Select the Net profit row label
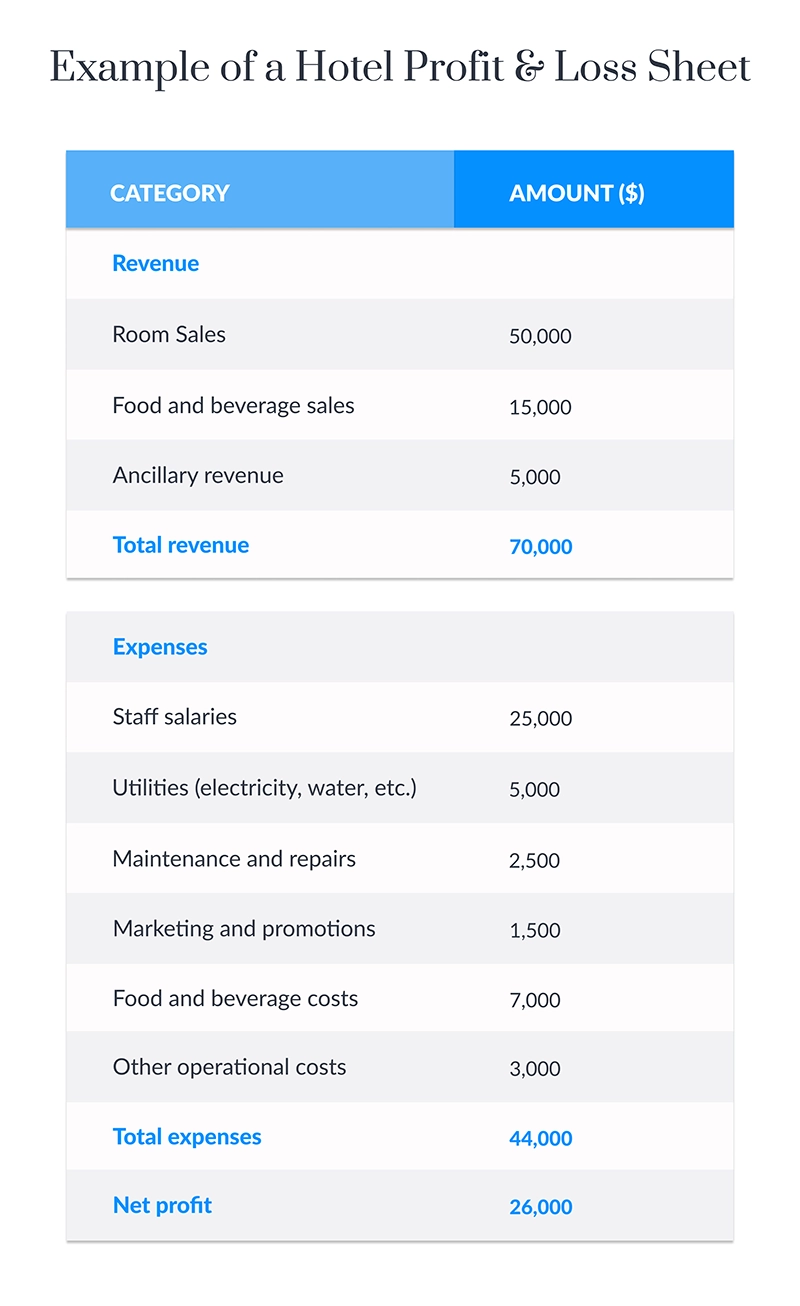 tap(162, 1205)
